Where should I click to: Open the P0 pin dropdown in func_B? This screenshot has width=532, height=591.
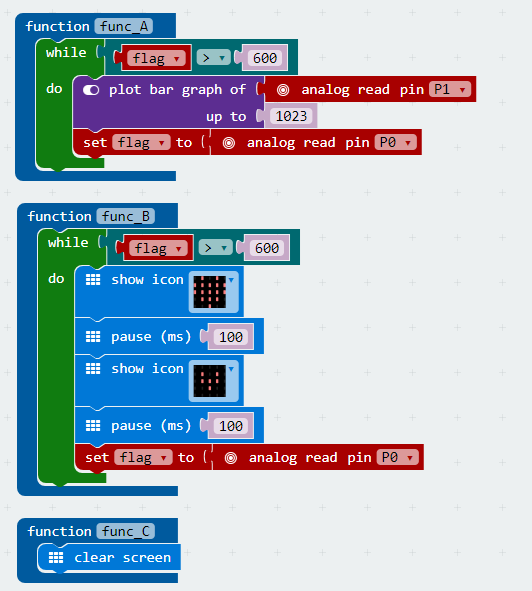(397, 458)
